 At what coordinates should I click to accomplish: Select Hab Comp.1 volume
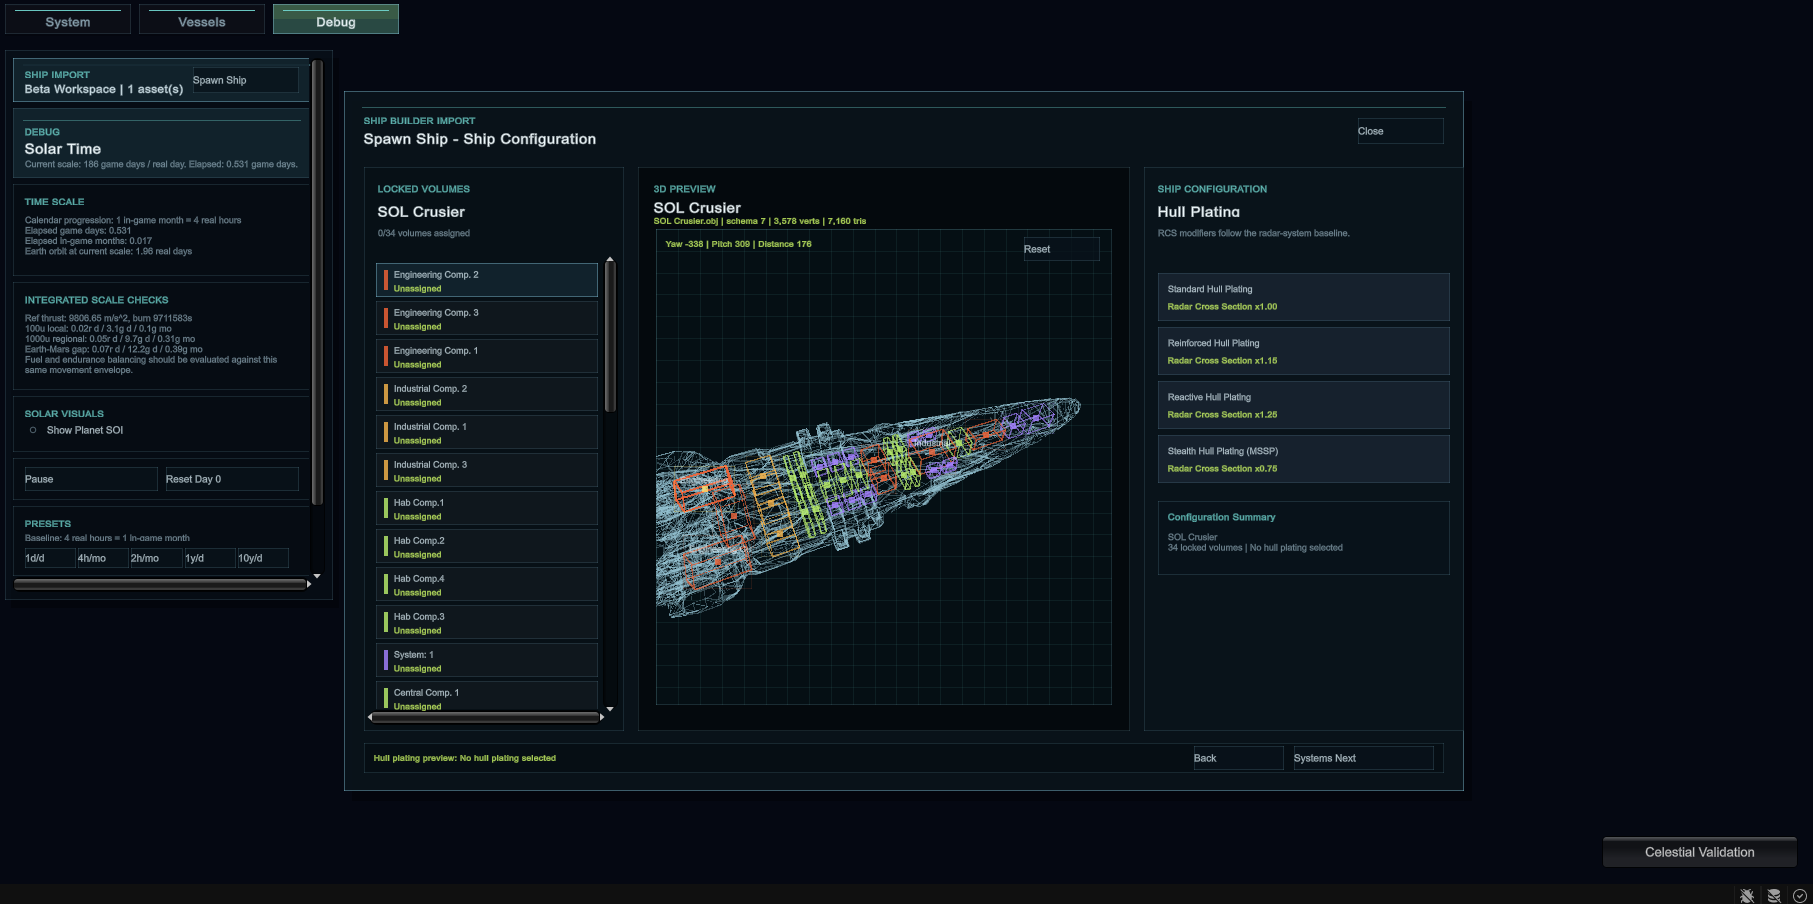click(487, 509)
